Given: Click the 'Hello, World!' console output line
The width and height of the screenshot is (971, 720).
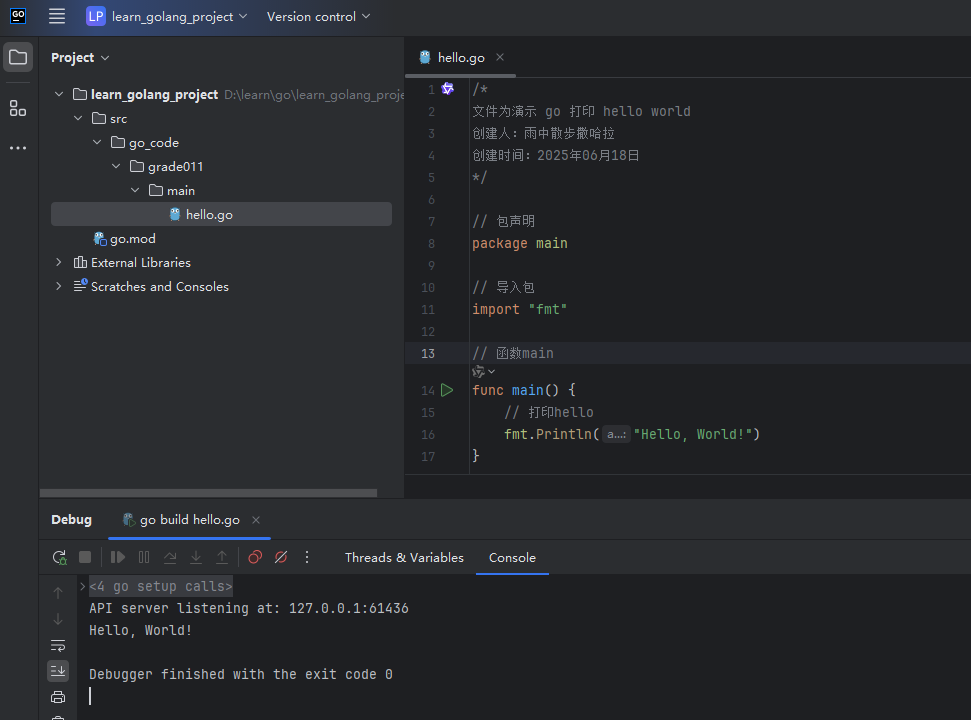Looking at the screenshot, I should coord(141,630).
